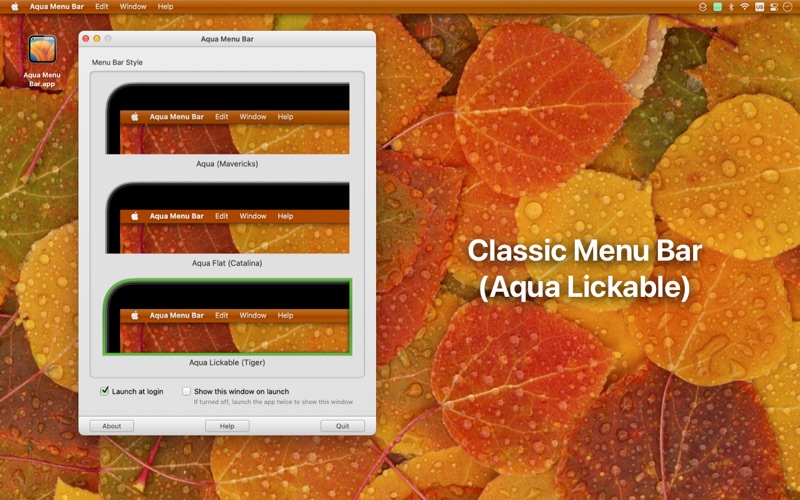Screen dimensions: 800x500
Task: Minimize the Aqua Menu Bar window
Action: [96, 39]
